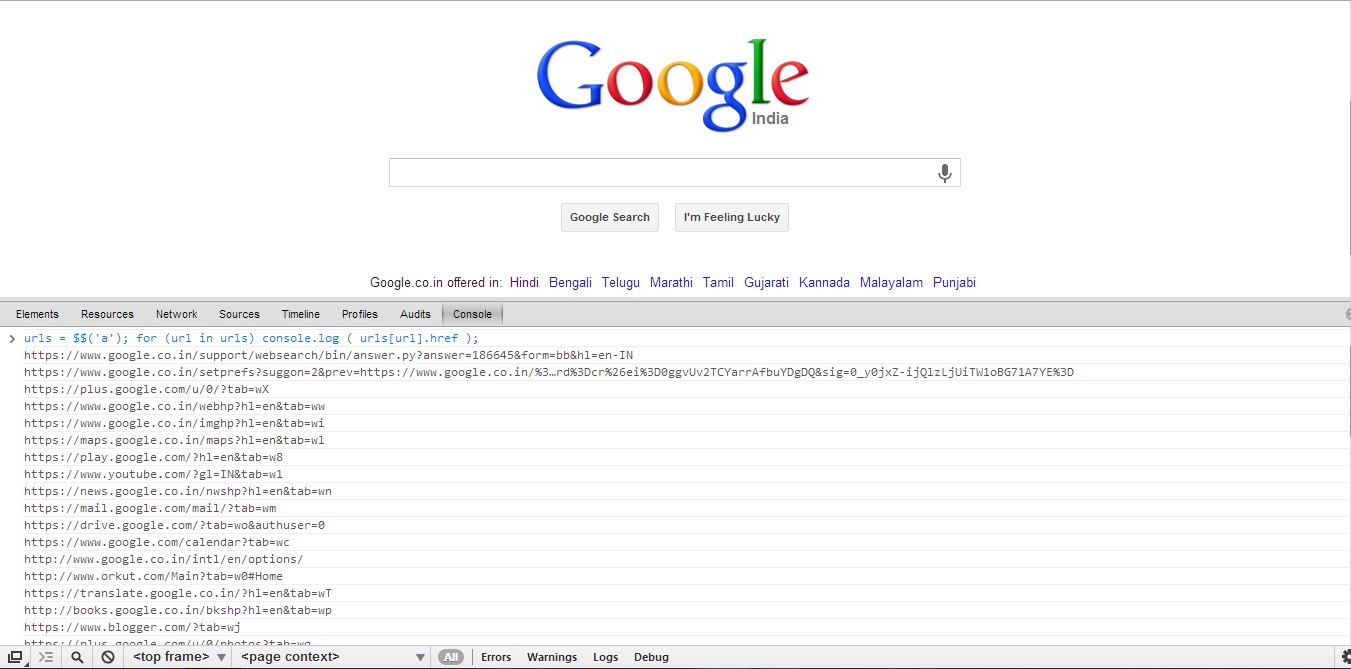Screen dimensions: 1351x669
Task: Open the Gujarati language link
Action: coord(766,283)
